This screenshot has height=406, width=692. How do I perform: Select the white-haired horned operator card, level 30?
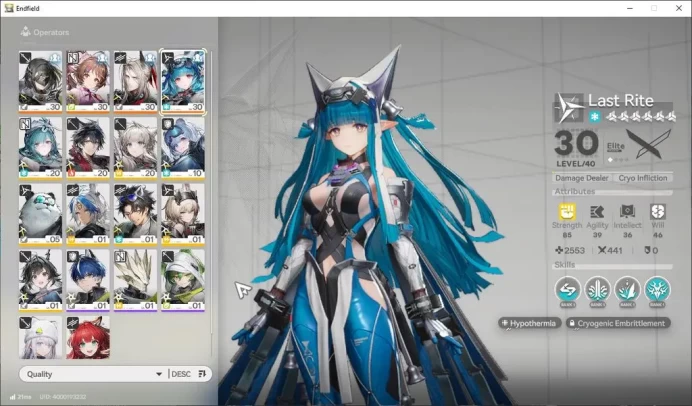coord(135,81)
